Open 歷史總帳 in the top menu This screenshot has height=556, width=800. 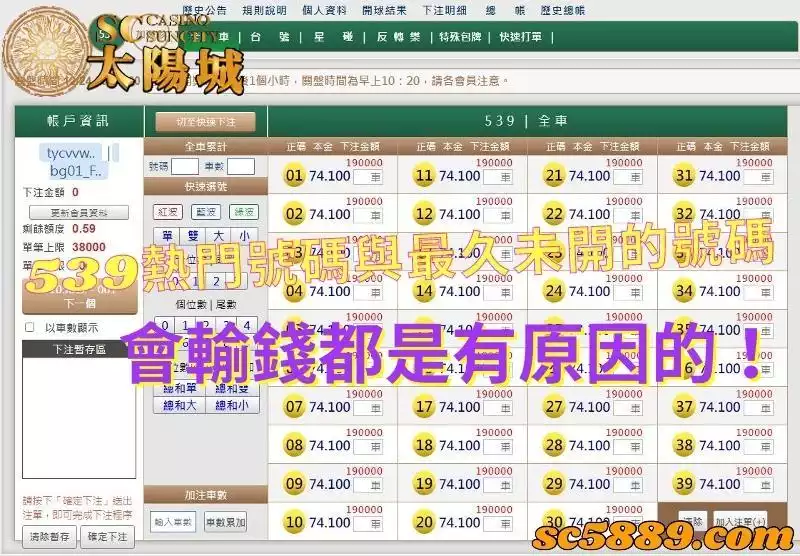click(563, 10)
